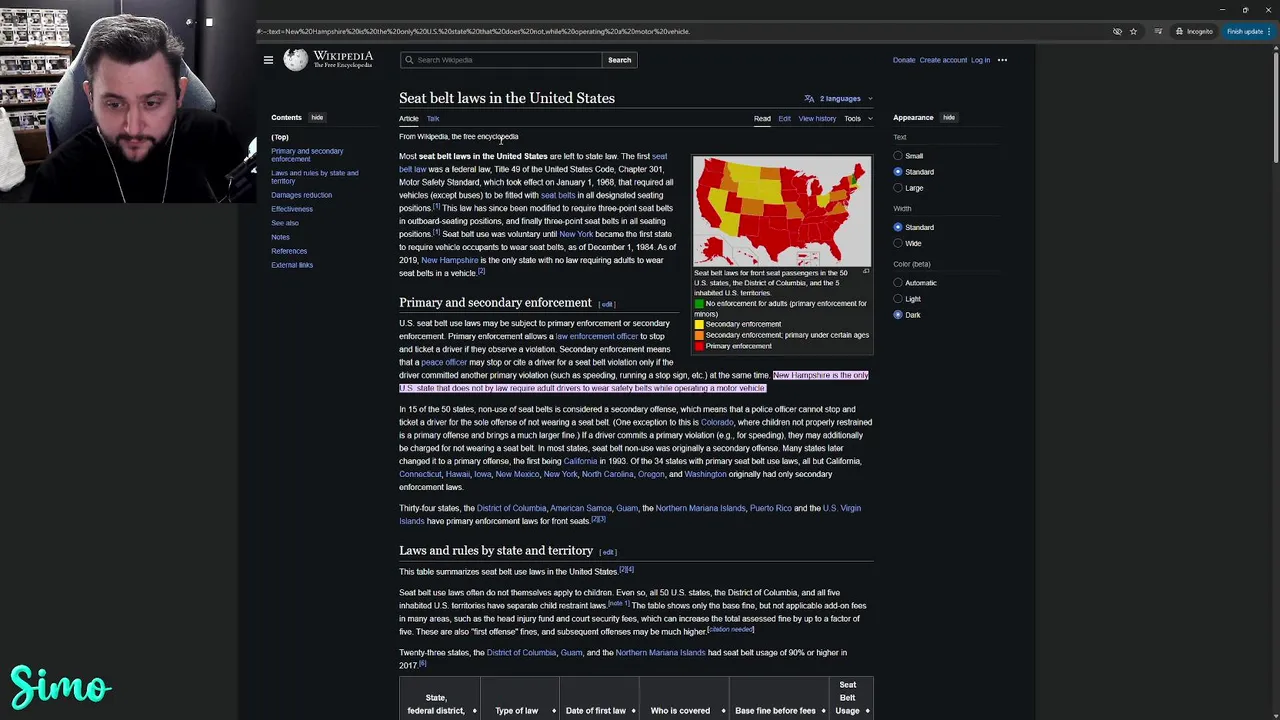
Task: Jump to References in contents
Action: tap(289, 251)
